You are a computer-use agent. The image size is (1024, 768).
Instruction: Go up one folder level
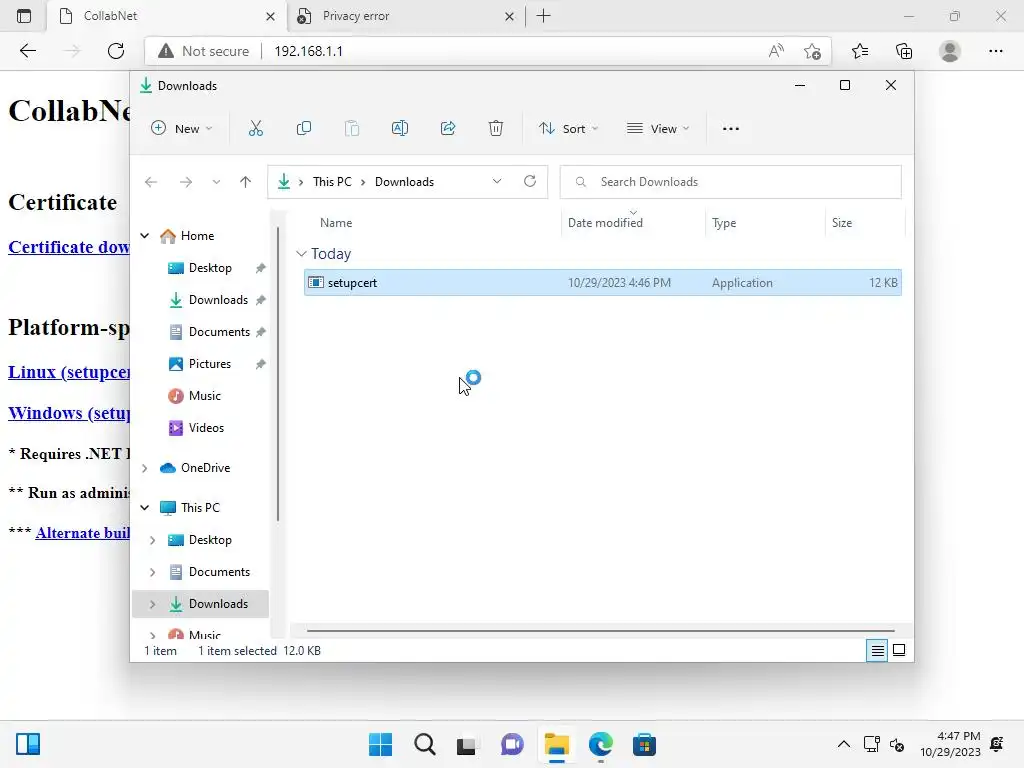246,182
